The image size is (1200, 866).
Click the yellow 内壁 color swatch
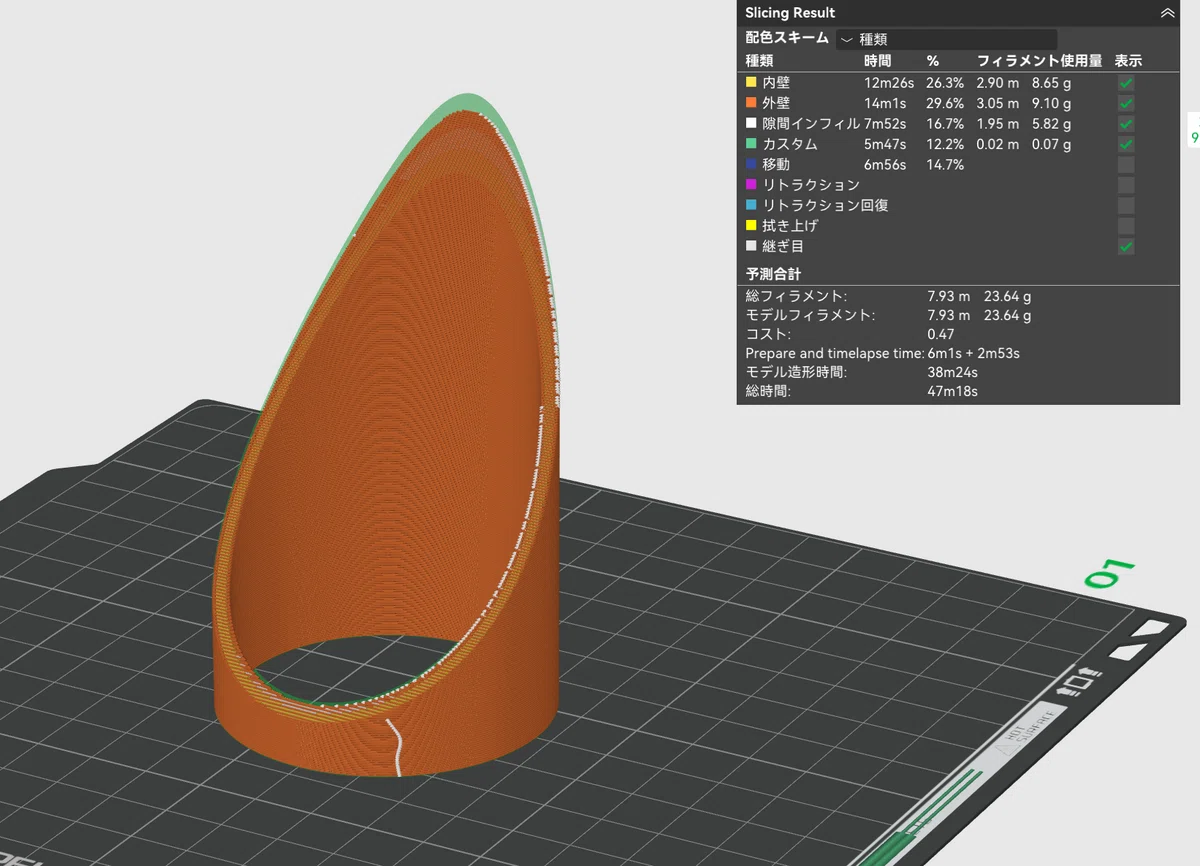(751, 83)
